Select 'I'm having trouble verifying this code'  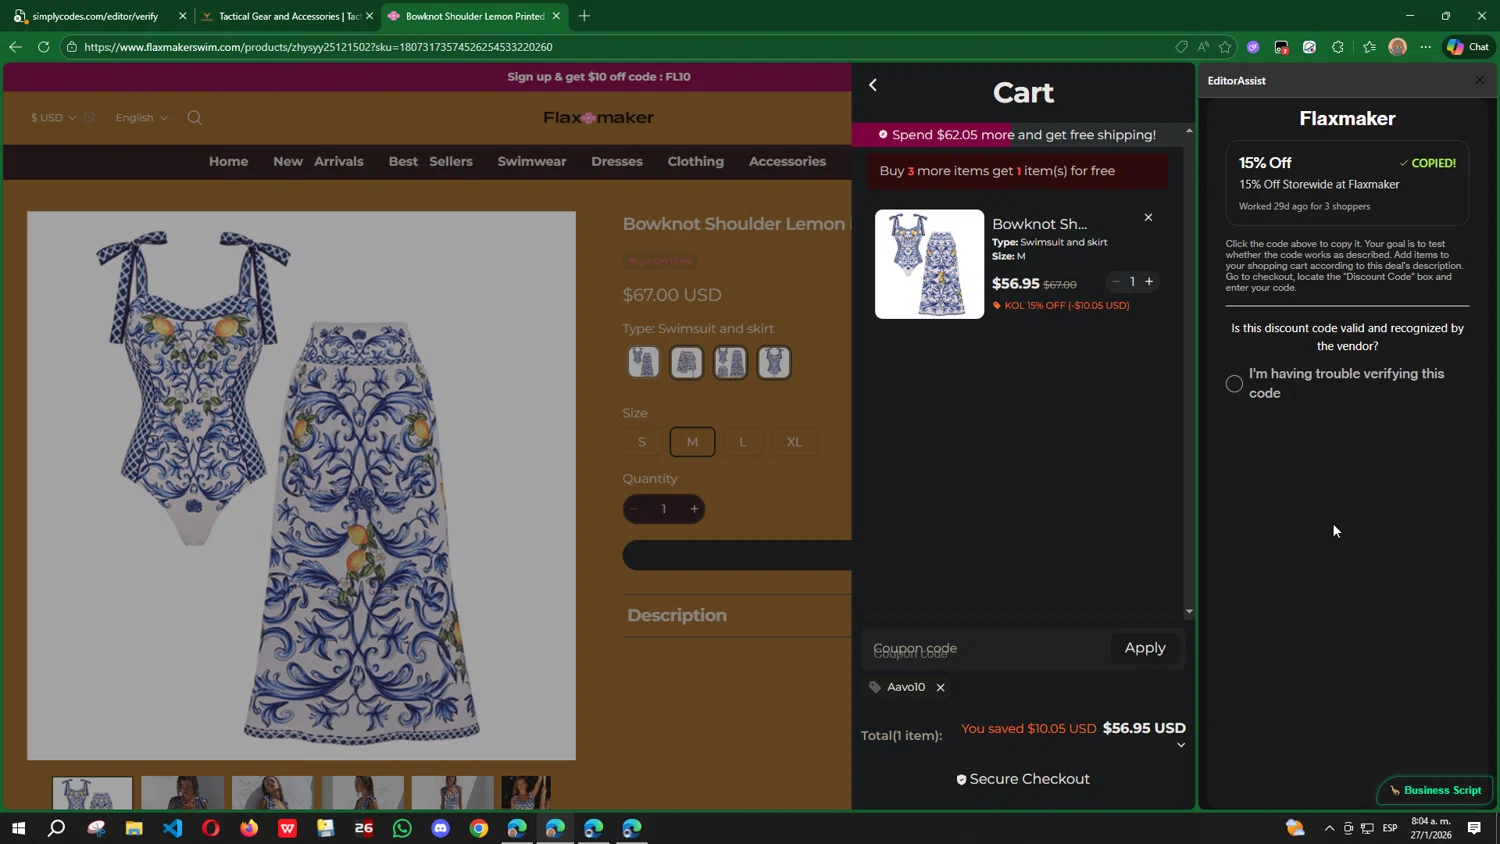tap(1234, 384)
